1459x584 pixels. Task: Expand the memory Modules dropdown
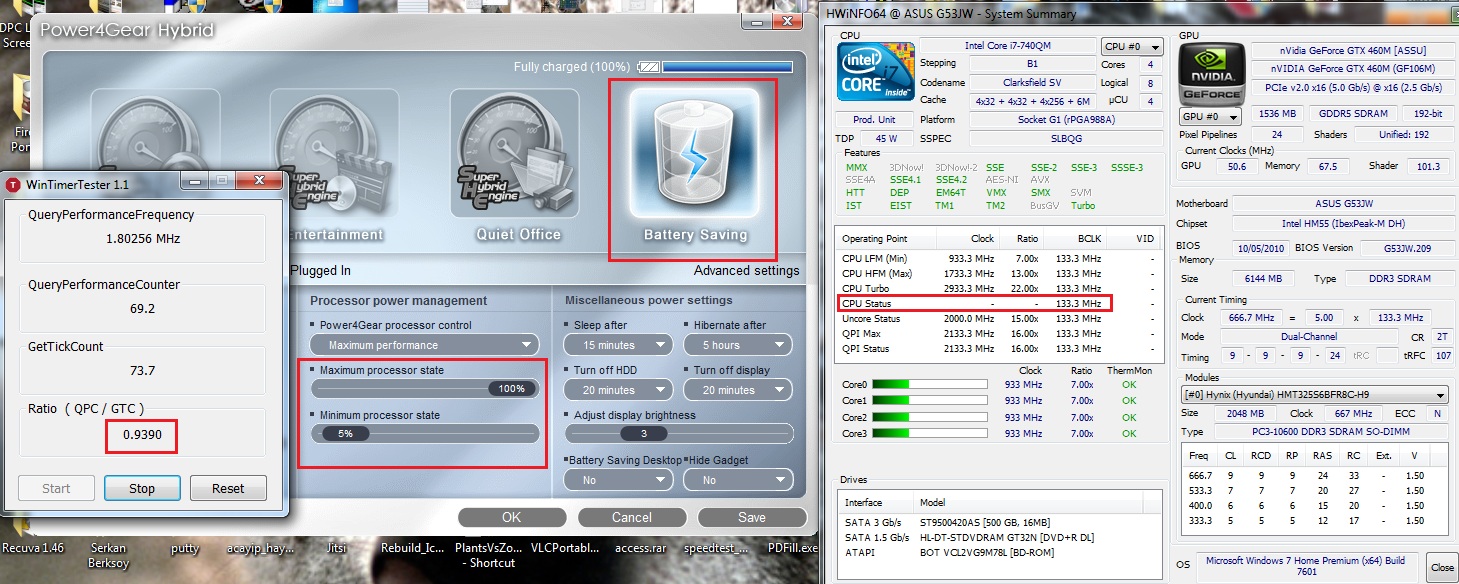coord(1315,395)
